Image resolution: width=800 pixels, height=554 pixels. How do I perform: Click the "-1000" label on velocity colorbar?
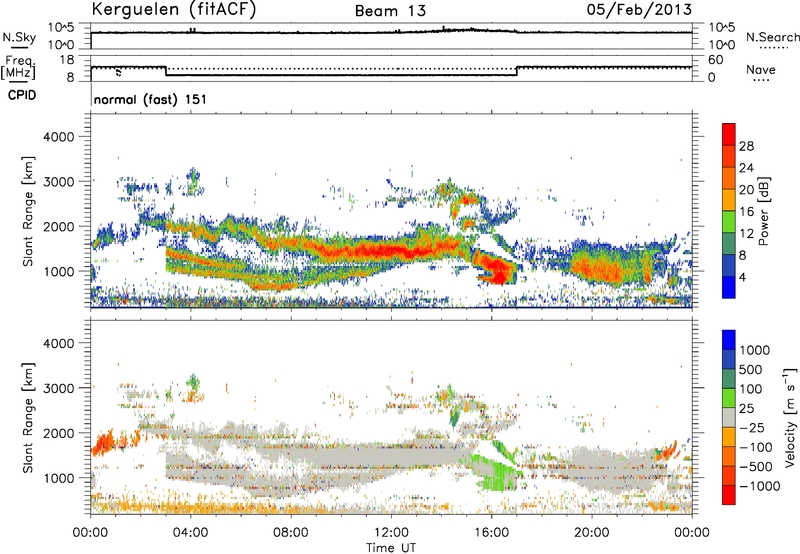point(760,486)
